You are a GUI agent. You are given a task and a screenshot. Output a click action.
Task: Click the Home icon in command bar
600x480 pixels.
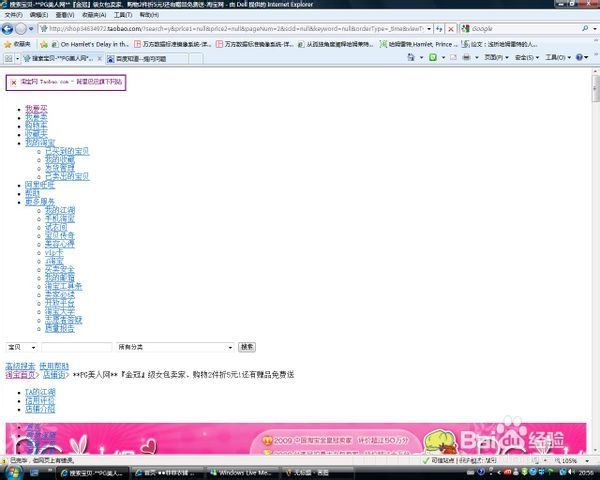[411, 57]
